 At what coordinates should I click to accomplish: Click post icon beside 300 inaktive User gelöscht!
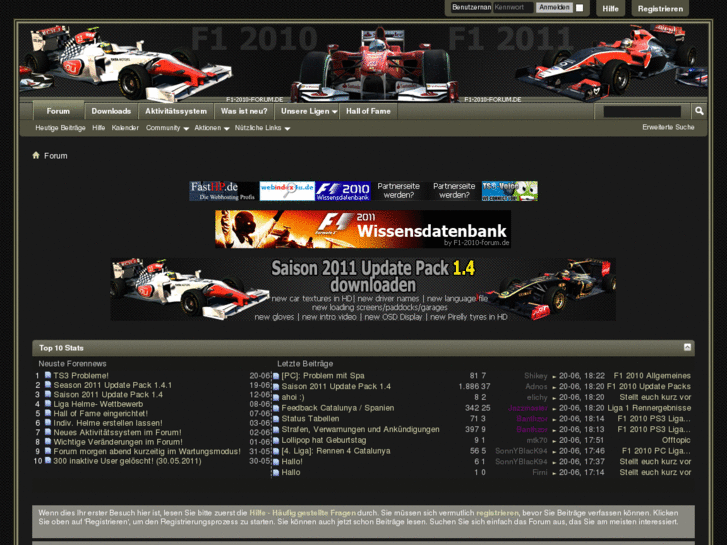click(x=48, y=461)
